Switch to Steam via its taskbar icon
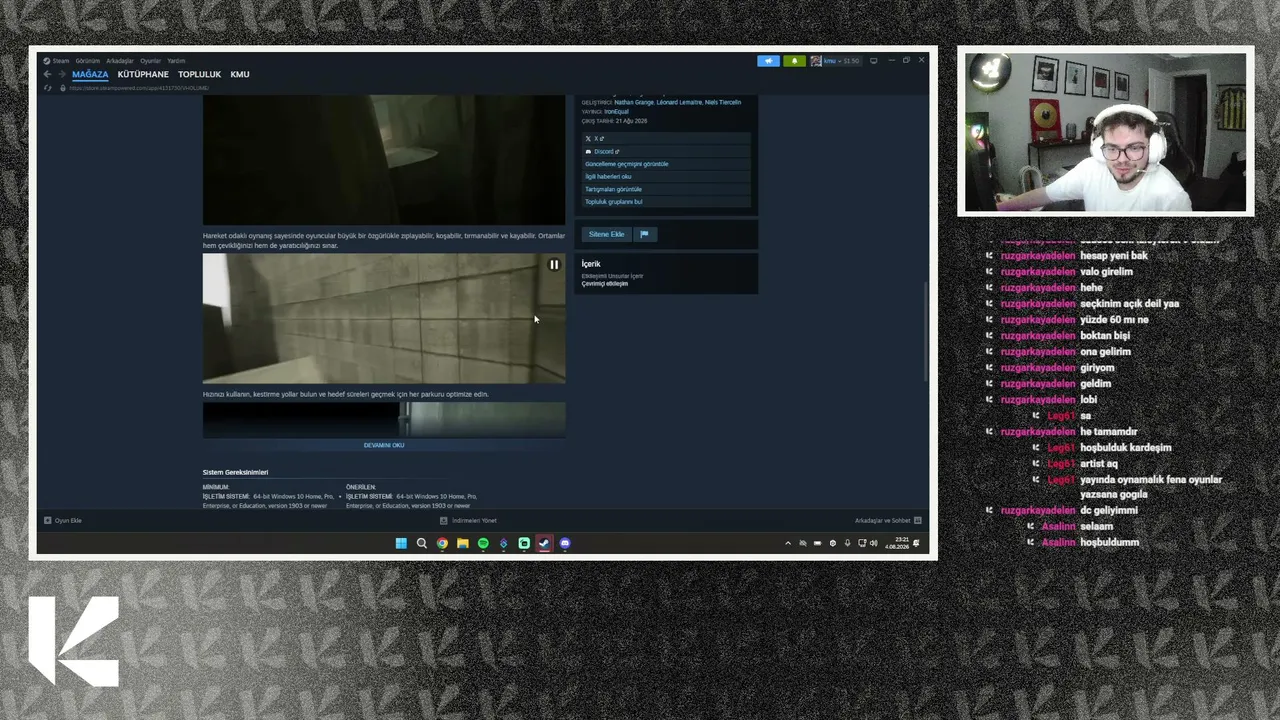 point(544,543)
